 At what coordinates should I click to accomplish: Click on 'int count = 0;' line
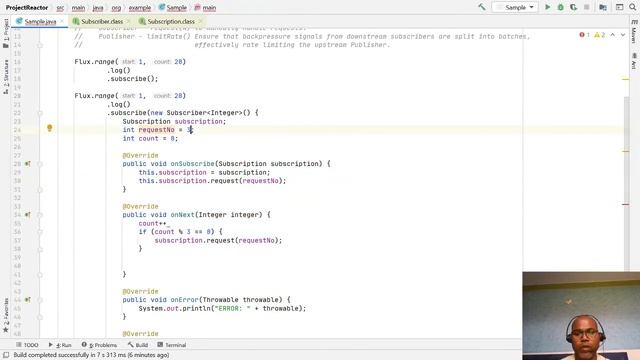pos(150,138)
